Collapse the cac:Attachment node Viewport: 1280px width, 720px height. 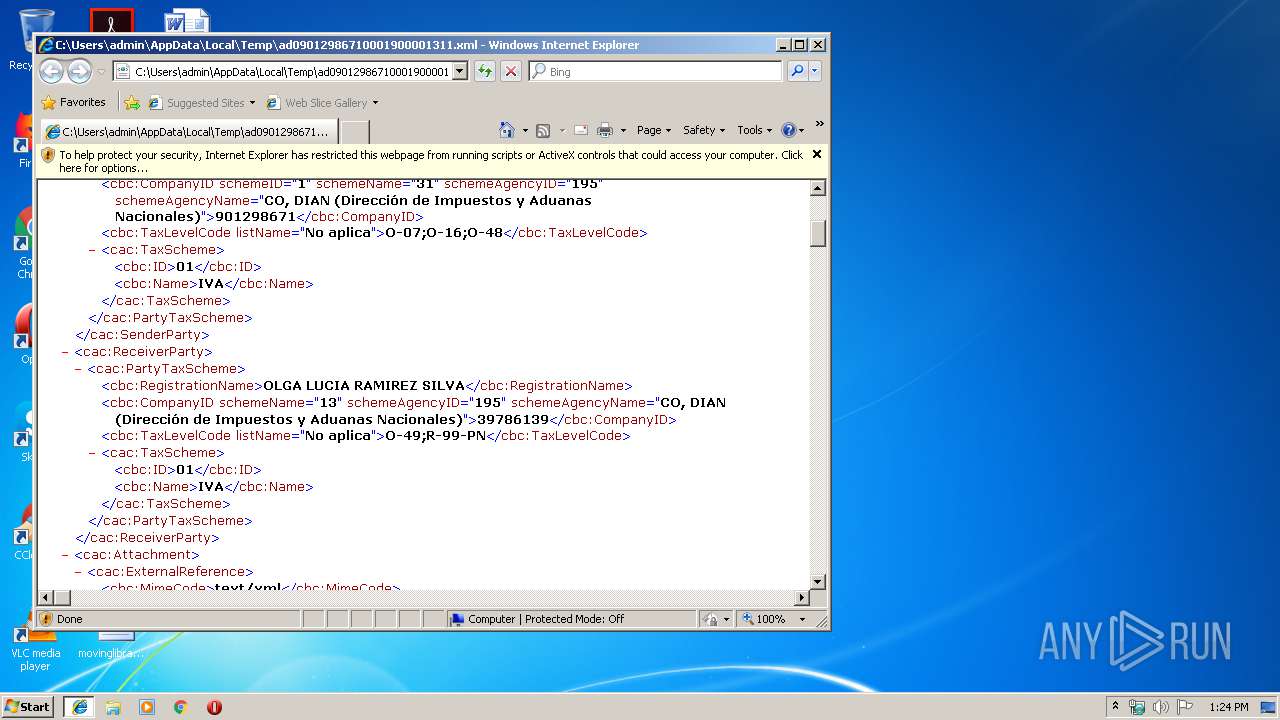[66, 555]
